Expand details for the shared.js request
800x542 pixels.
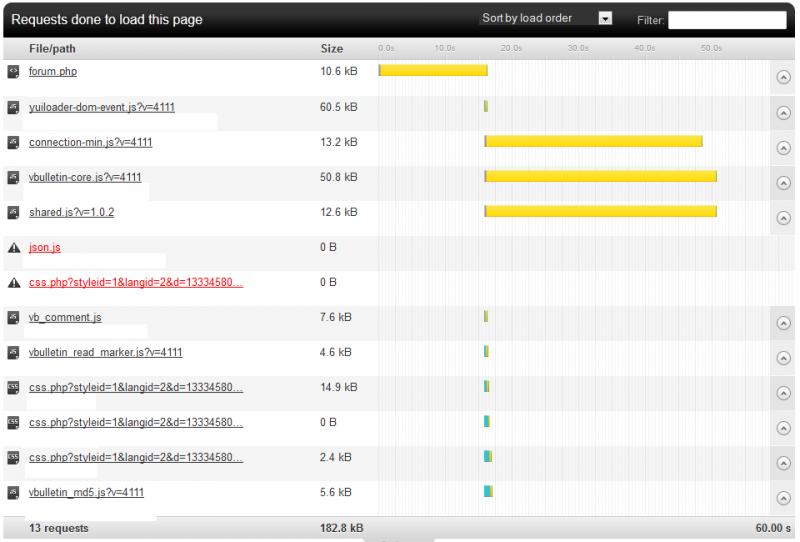click(783, 218)
